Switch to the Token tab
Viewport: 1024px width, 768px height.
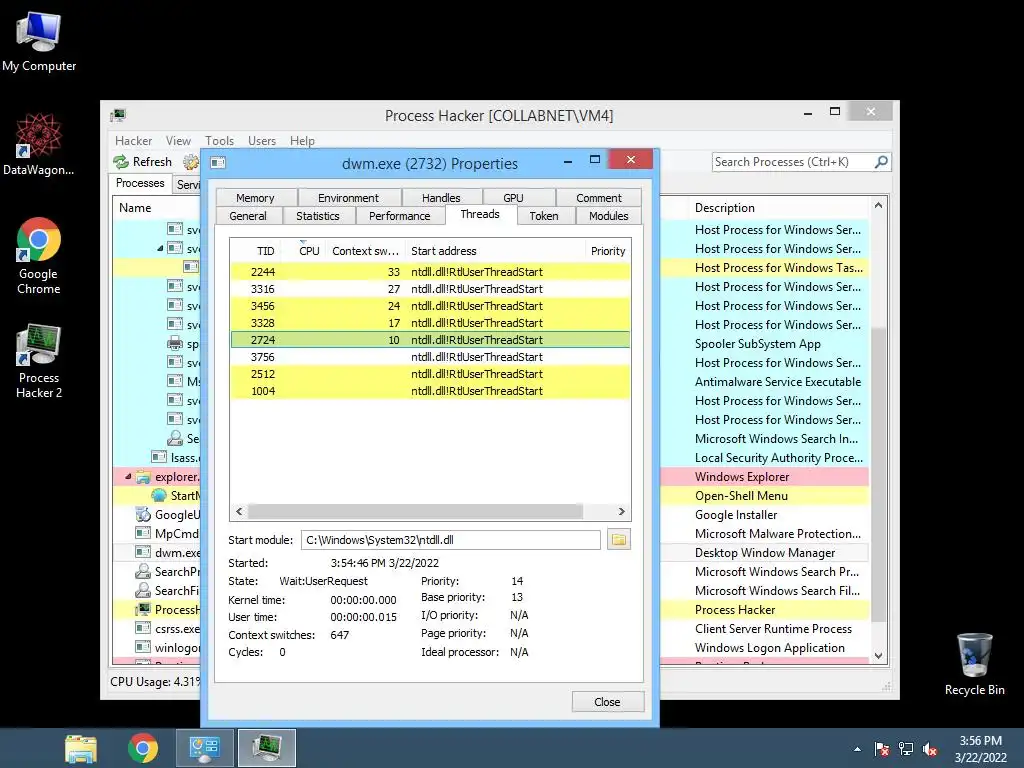point(544,216)
